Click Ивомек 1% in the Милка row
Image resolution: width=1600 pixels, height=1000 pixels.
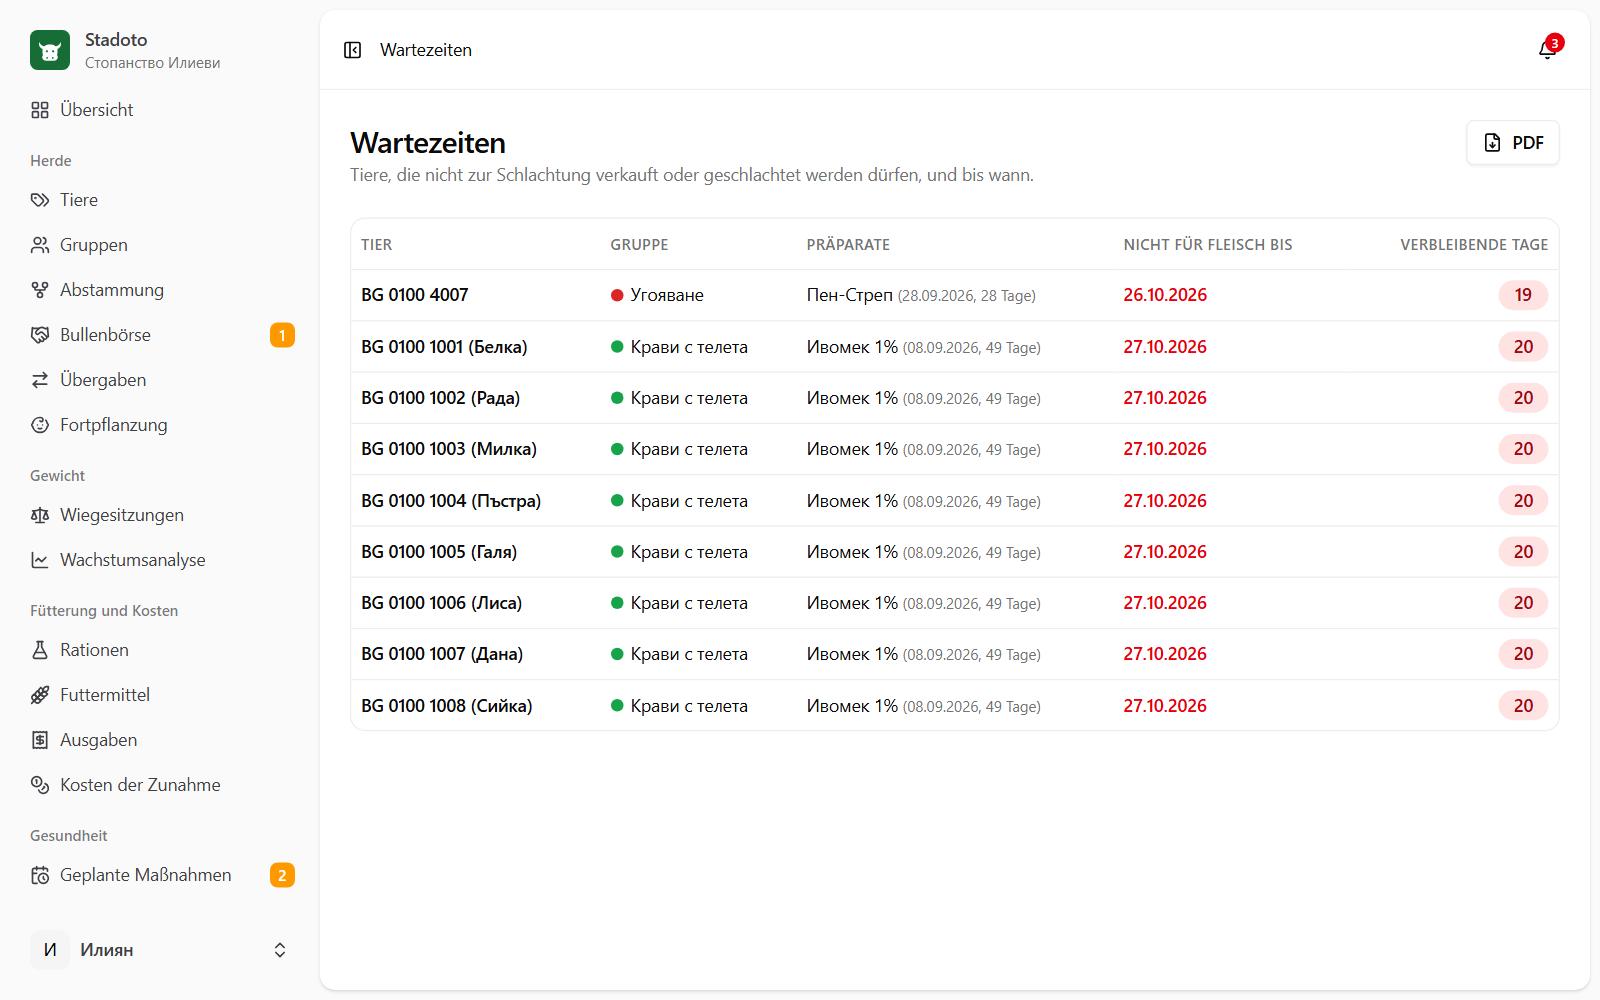(x=852, y=449)
